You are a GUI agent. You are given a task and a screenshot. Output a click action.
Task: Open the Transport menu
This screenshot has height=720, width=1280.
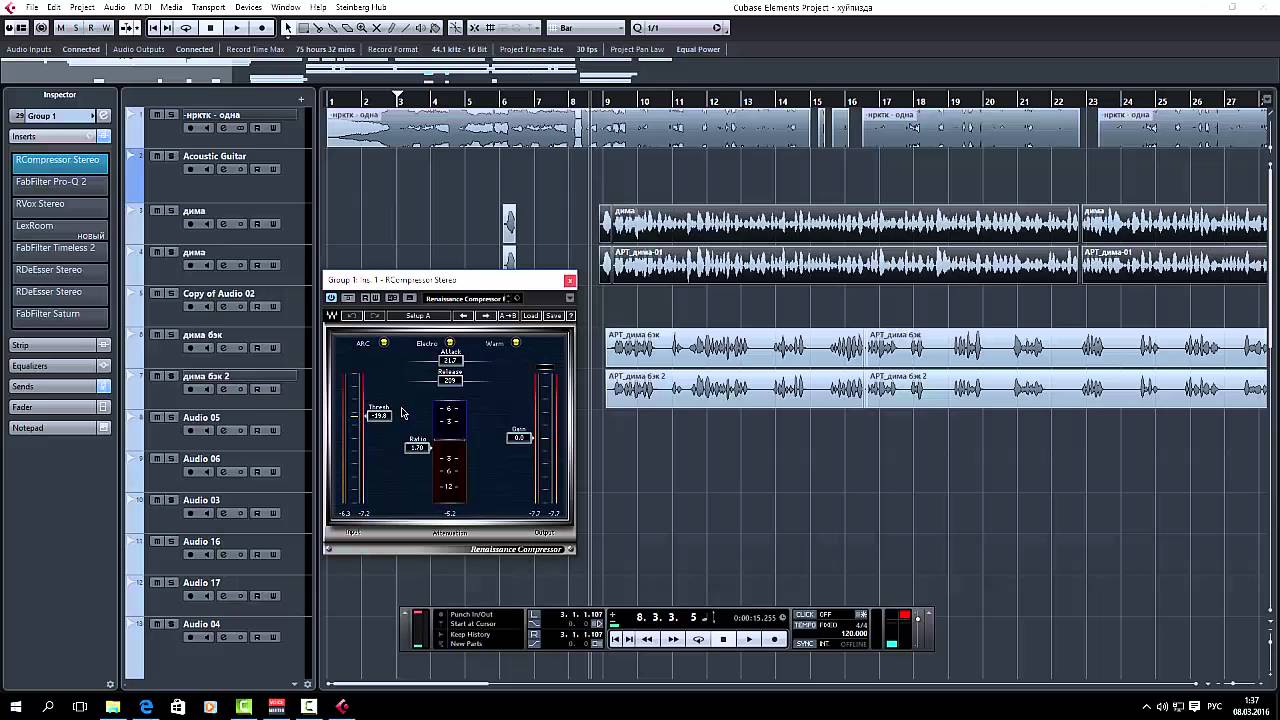(208, 7)
